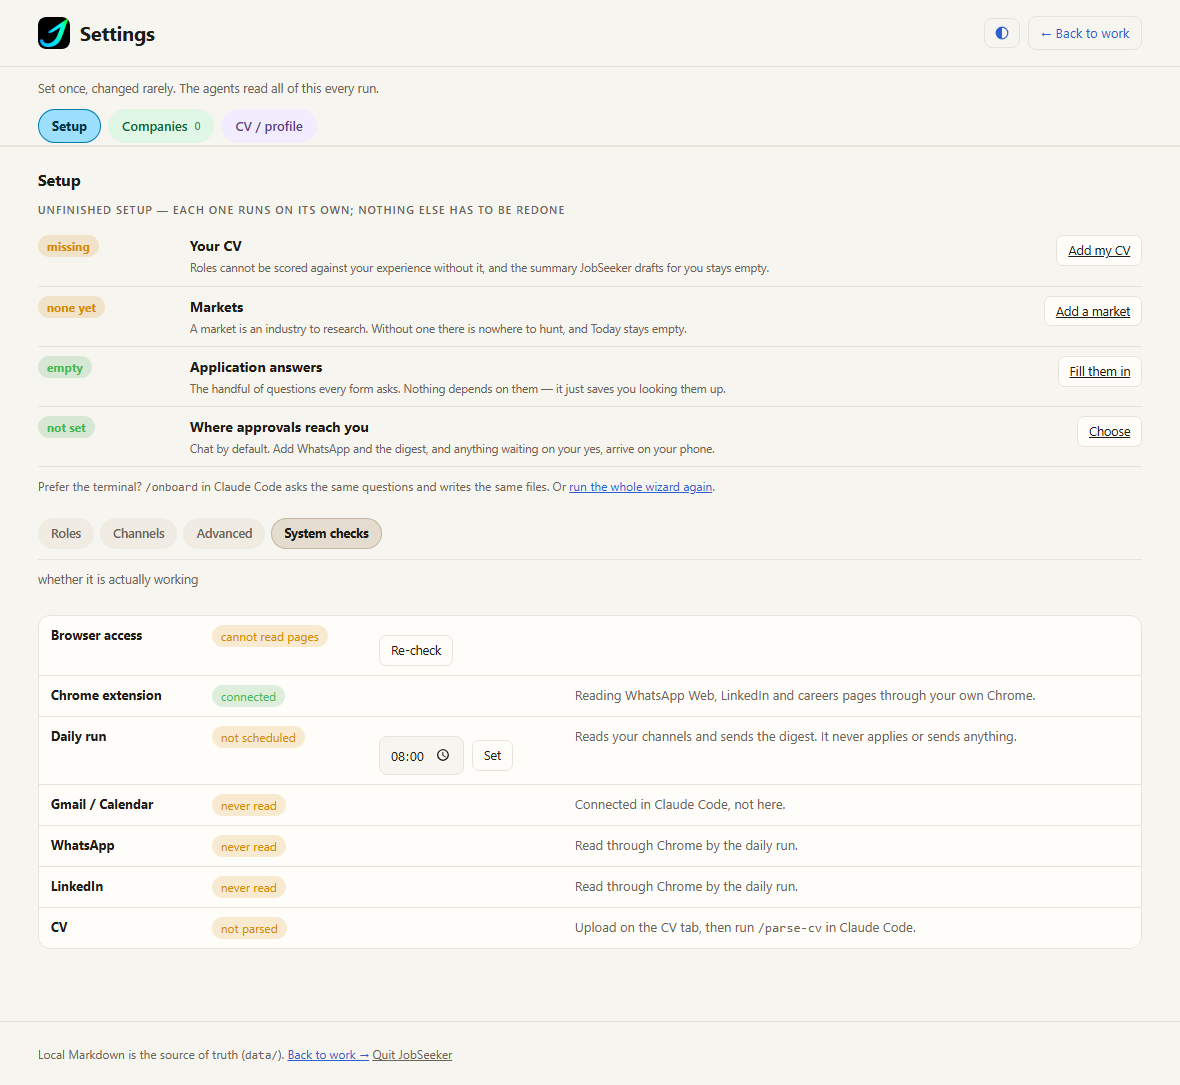Click the 'CV' row label in system checks

coord(59,927)
